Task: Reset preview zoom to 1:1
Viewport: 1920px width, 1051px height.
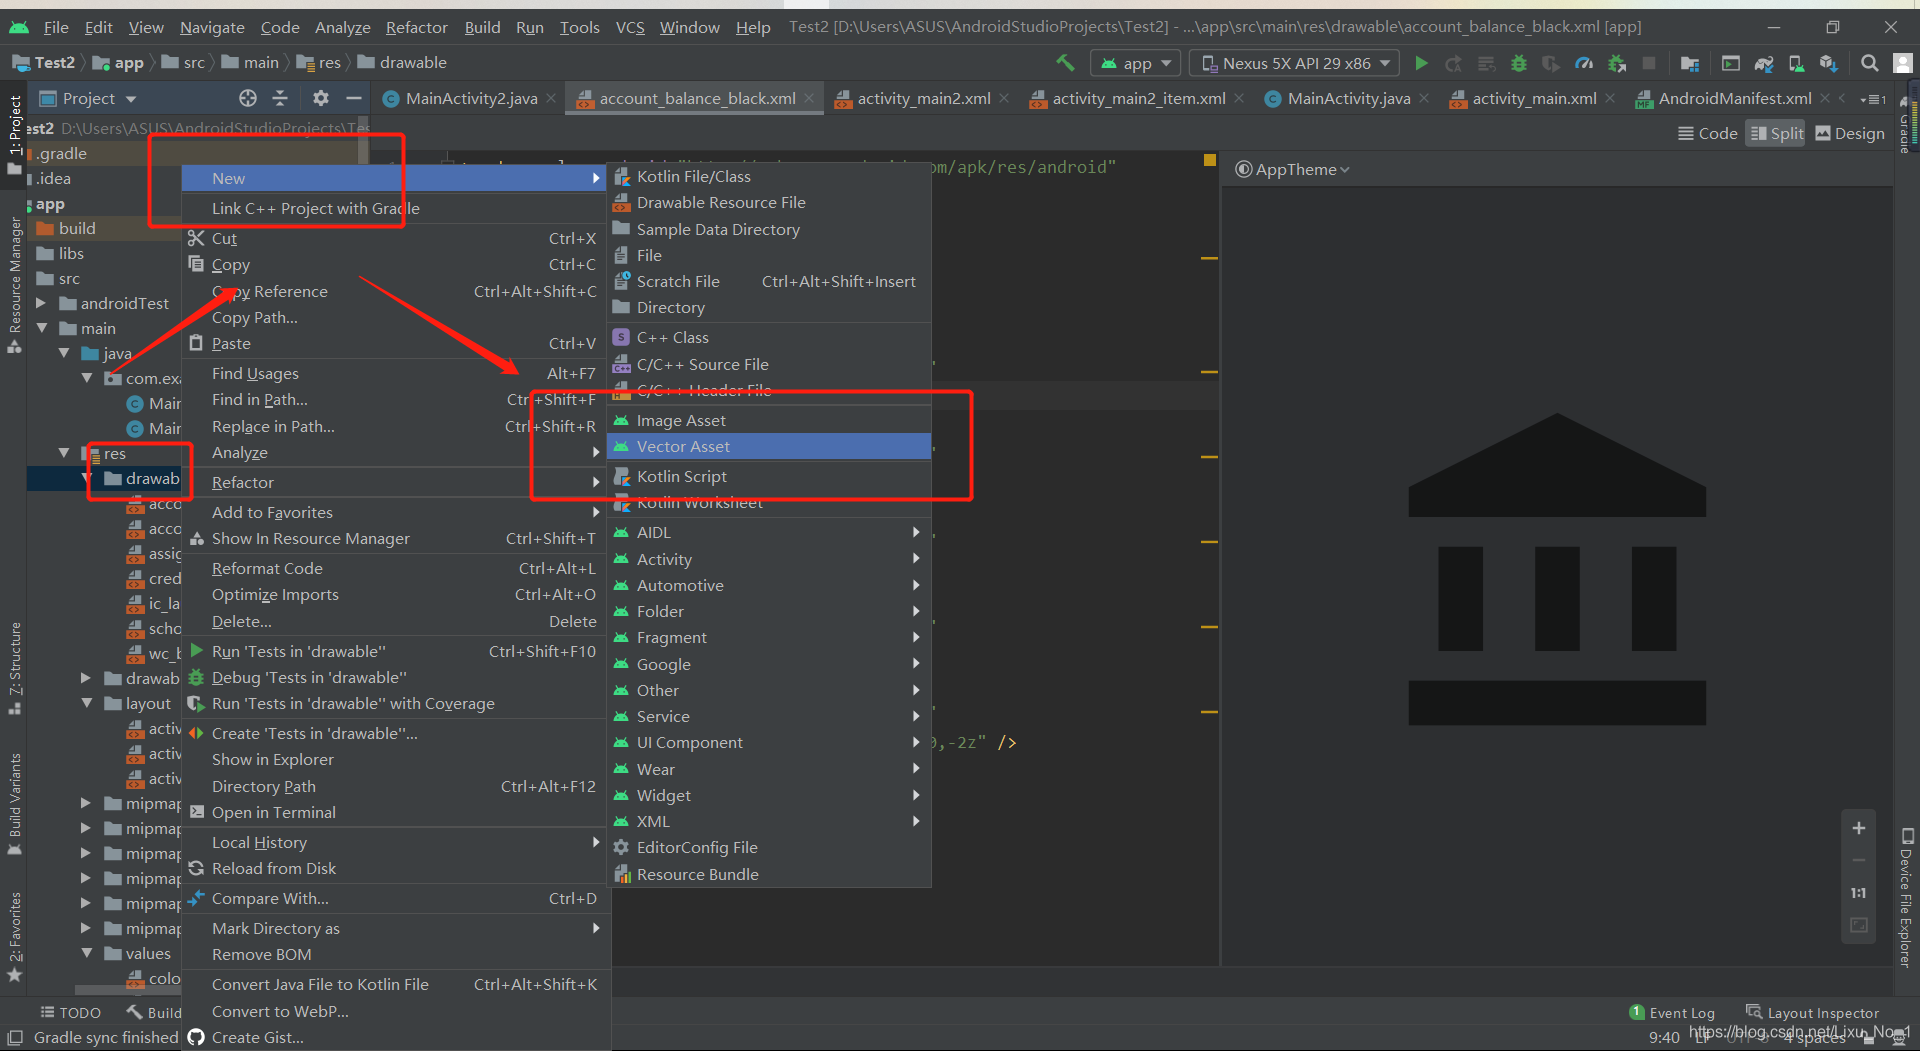Action: [x=1859, y=893]
